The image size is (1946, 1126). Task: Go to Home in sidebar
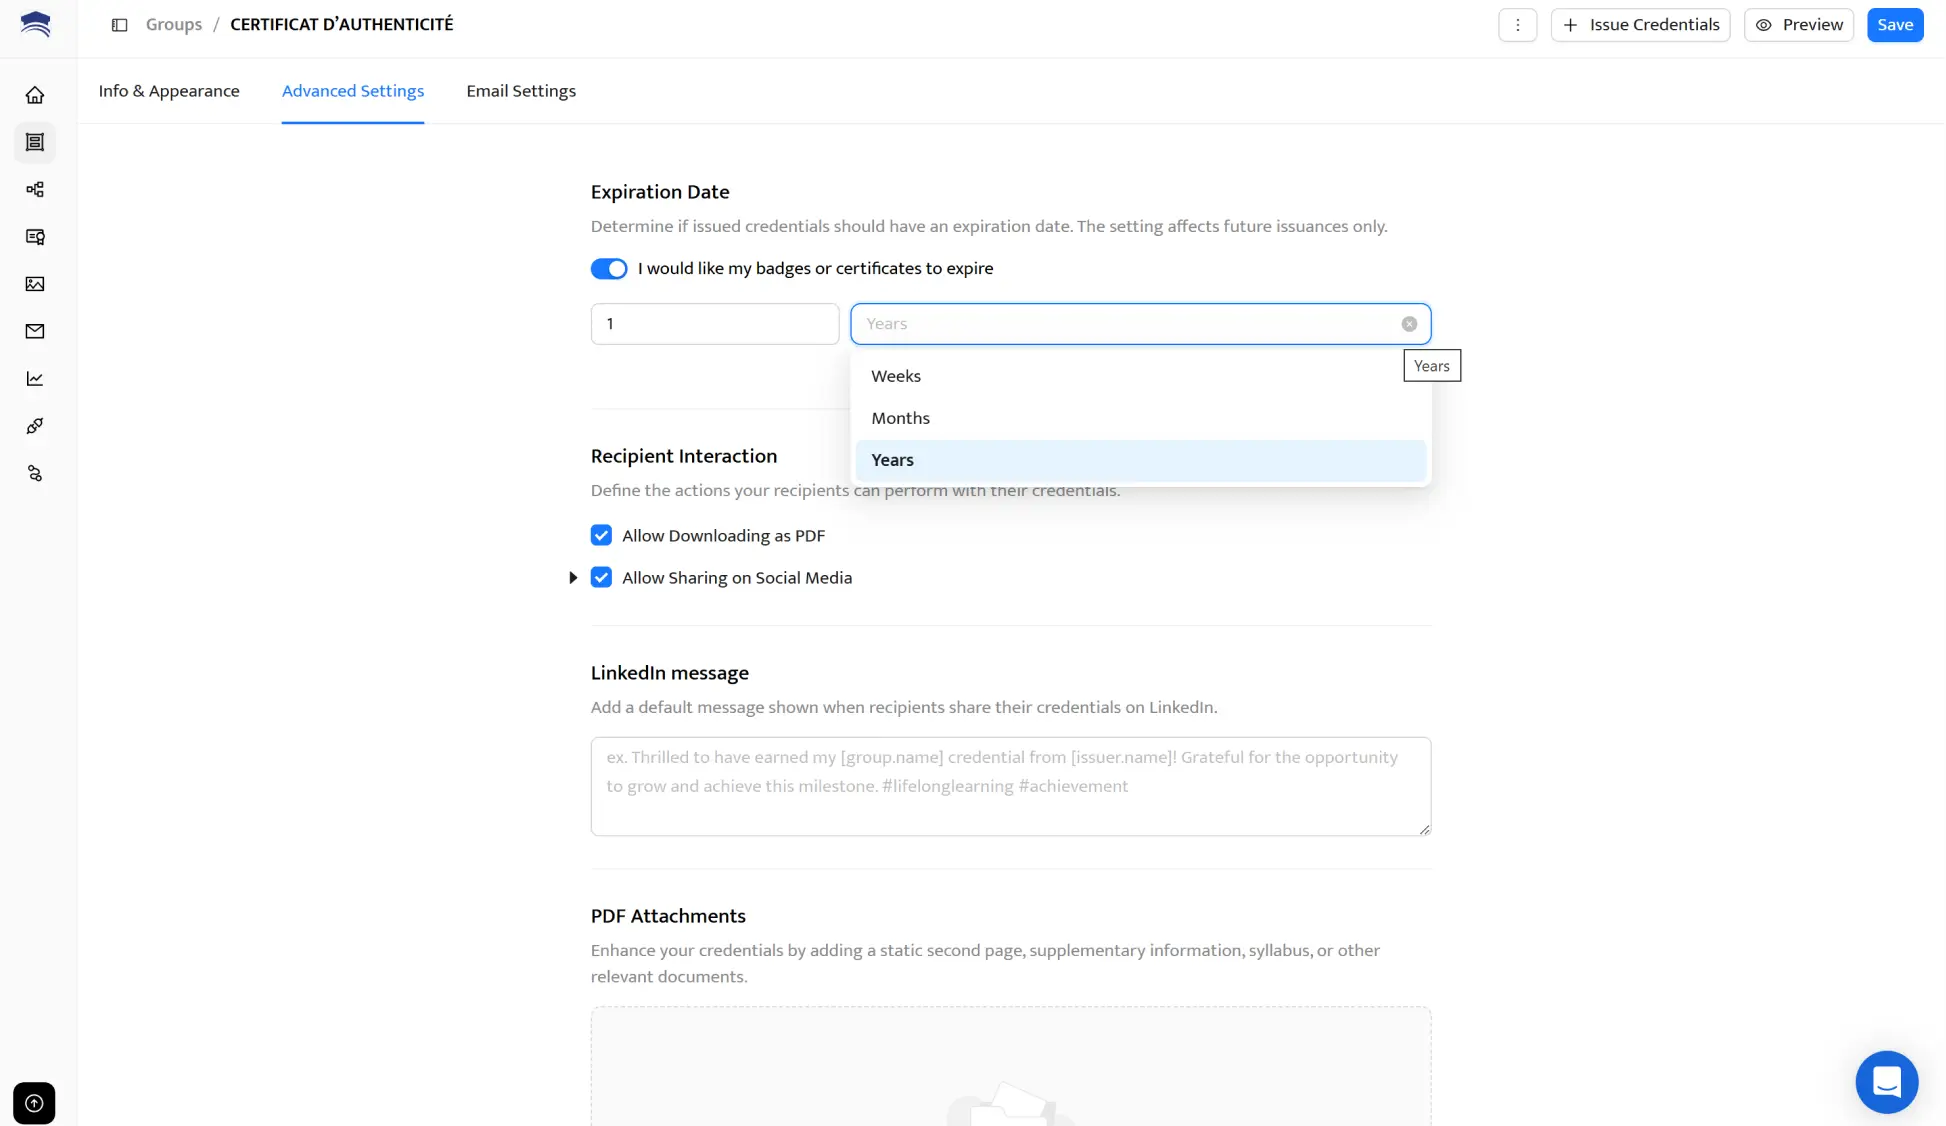click(35, 95)
